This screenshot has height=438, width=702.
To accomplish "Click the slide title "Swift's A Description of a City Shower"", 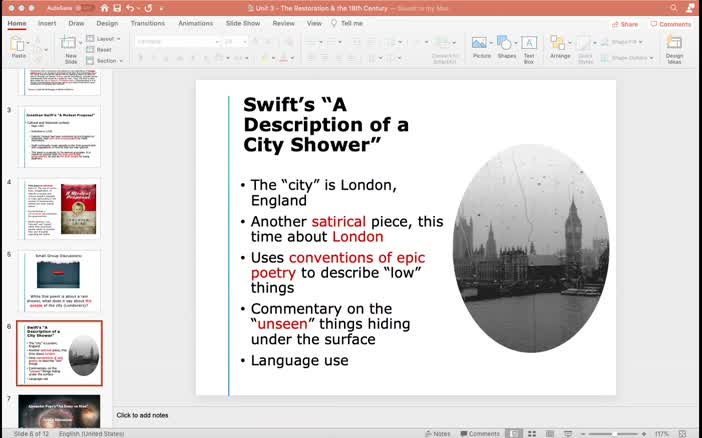I will [325, 125].
